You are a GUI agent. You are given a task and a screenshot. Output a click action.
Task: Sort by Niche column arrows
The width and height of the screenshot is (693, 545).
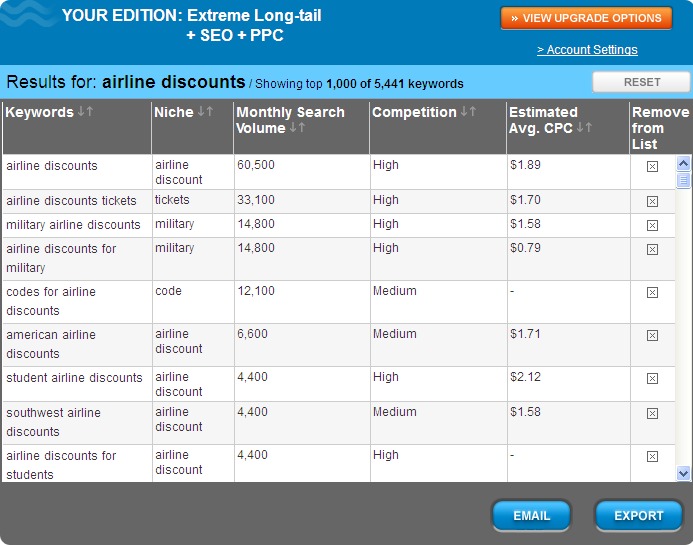[205, 112]
